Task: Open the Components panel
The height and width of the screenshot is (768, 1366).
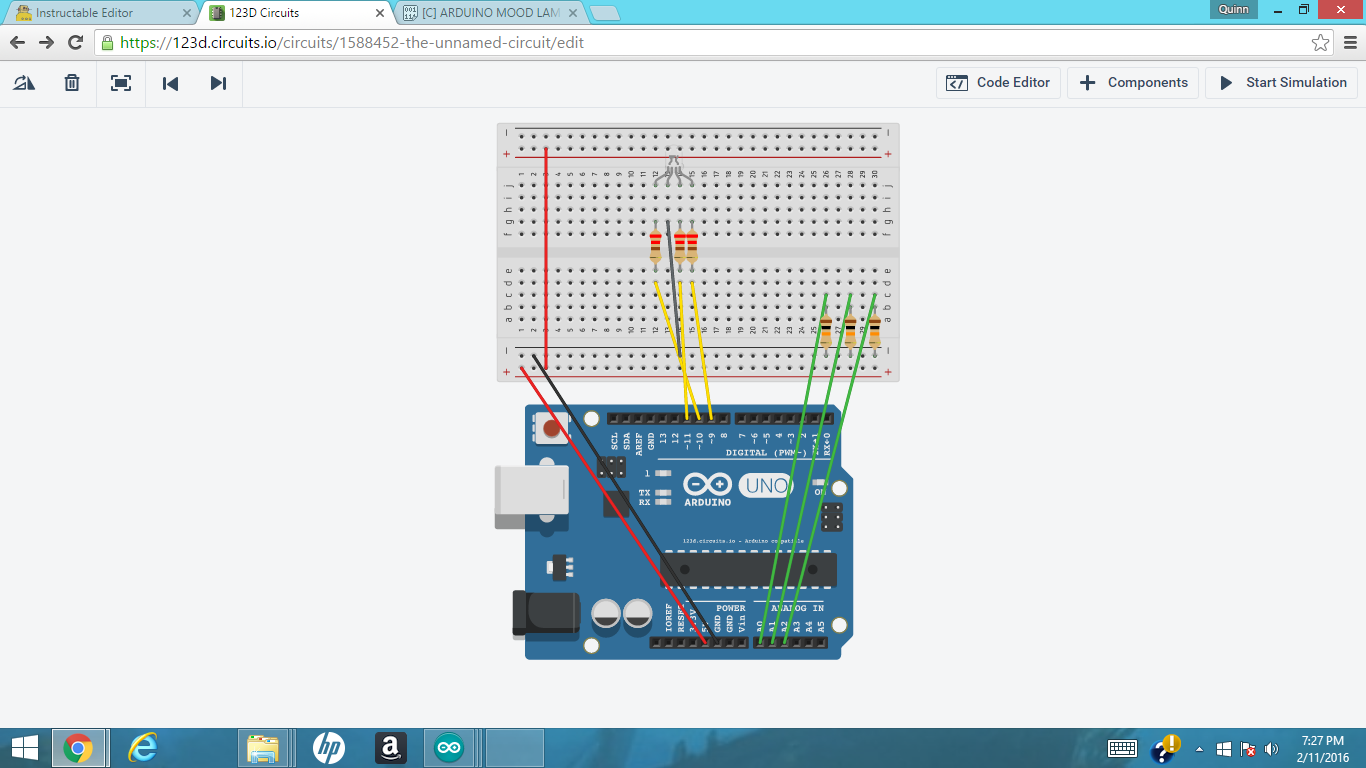Action: click(x=1134, y=83)
